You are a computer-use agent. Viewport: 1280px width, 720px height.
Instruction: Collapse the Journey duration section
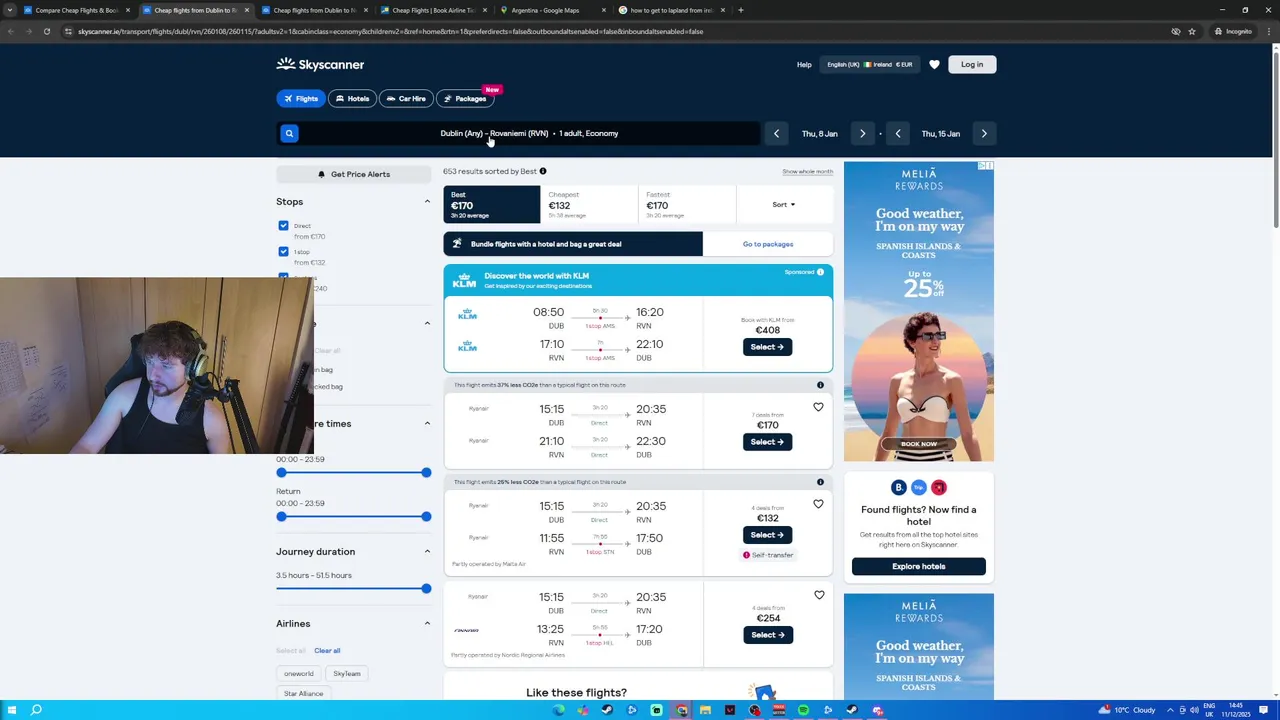(x=427, y=551)
